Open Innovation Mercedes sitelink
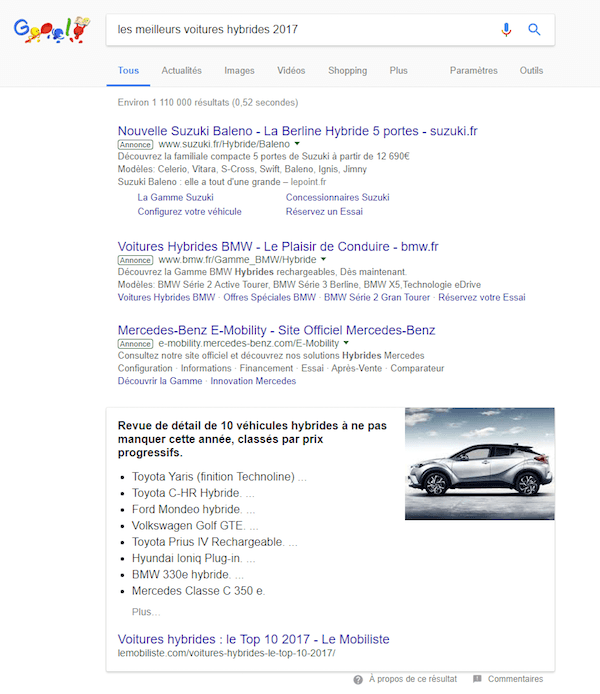The height and width of the screenshot is (694, 600). (x=253, y=381)
